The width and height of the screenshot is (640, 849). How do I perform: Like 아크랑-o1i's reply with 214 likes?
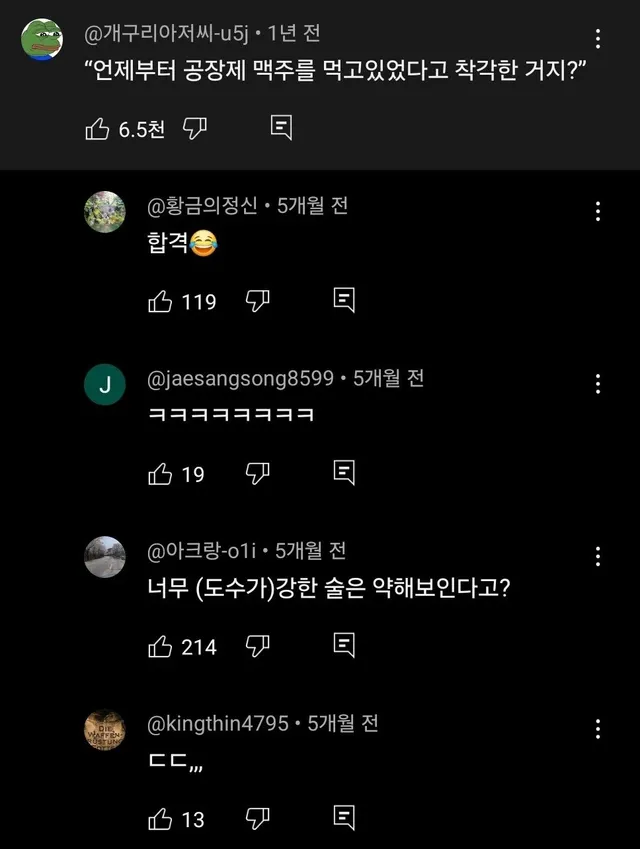click(x=160, y=647)
